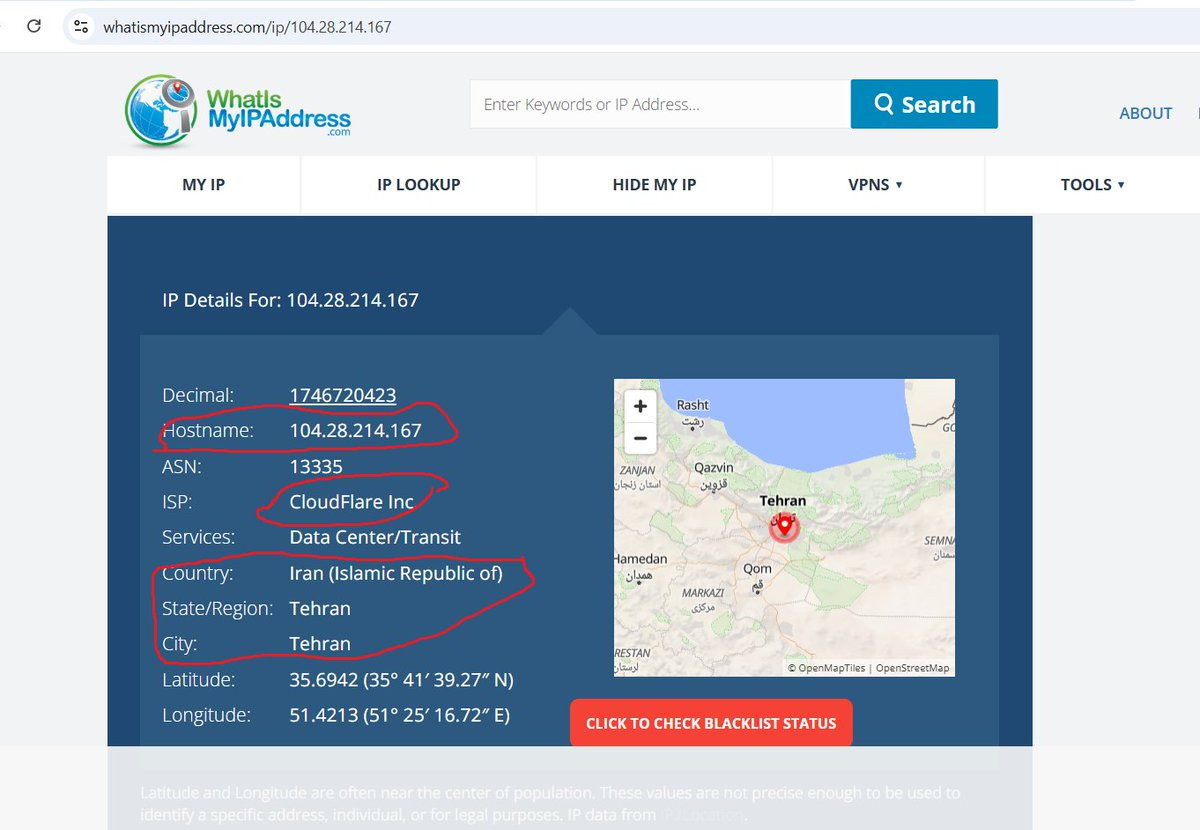Open the MY IP menu item
The image size is (1200, 830).
[x=203, y=184]
